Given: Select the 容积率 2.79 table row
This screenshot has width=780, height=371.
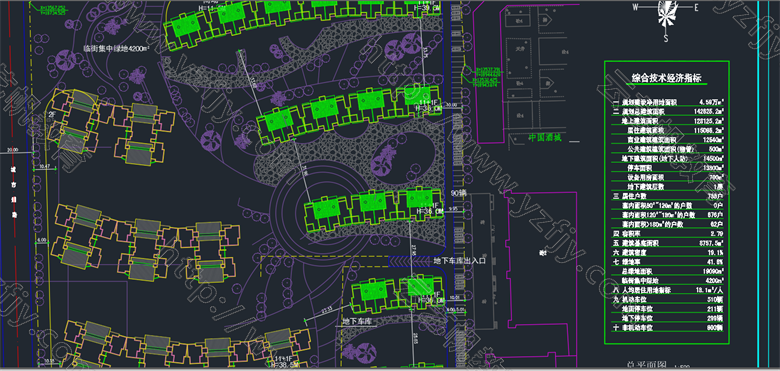Looking at the screenshot, I should 668,233.
